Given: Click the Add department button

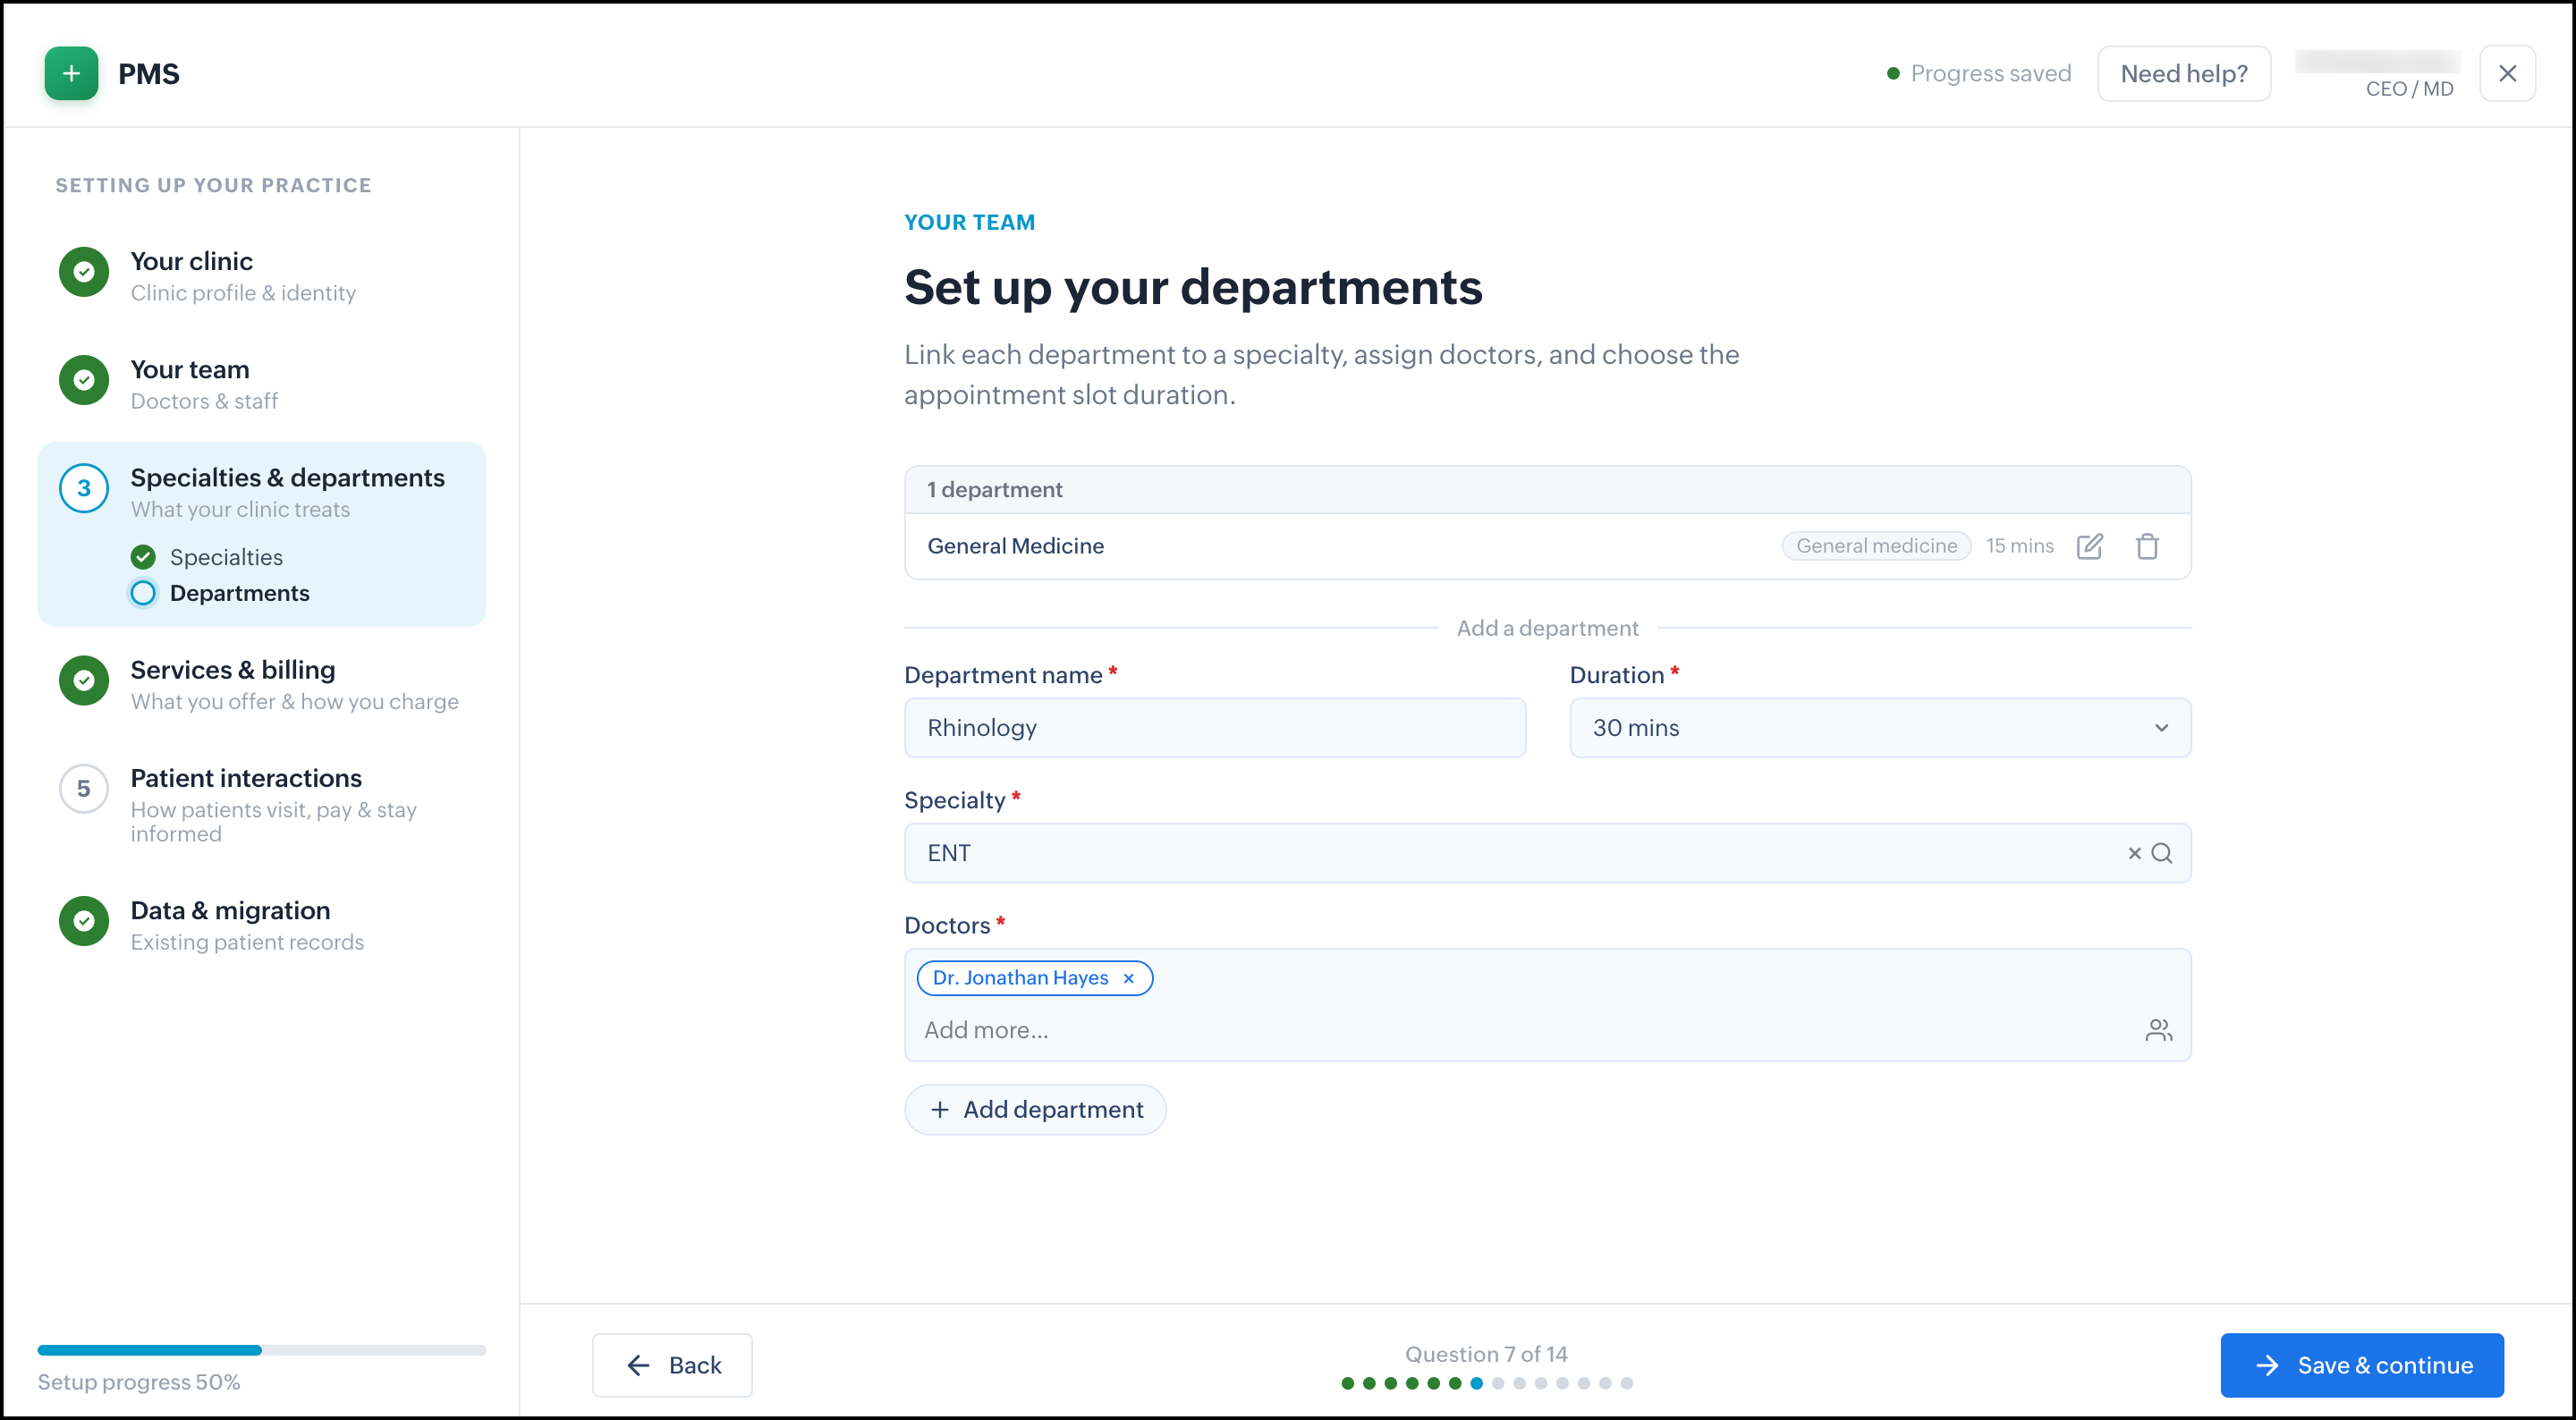Looking at the screenshot, I should (1035, 1110).
